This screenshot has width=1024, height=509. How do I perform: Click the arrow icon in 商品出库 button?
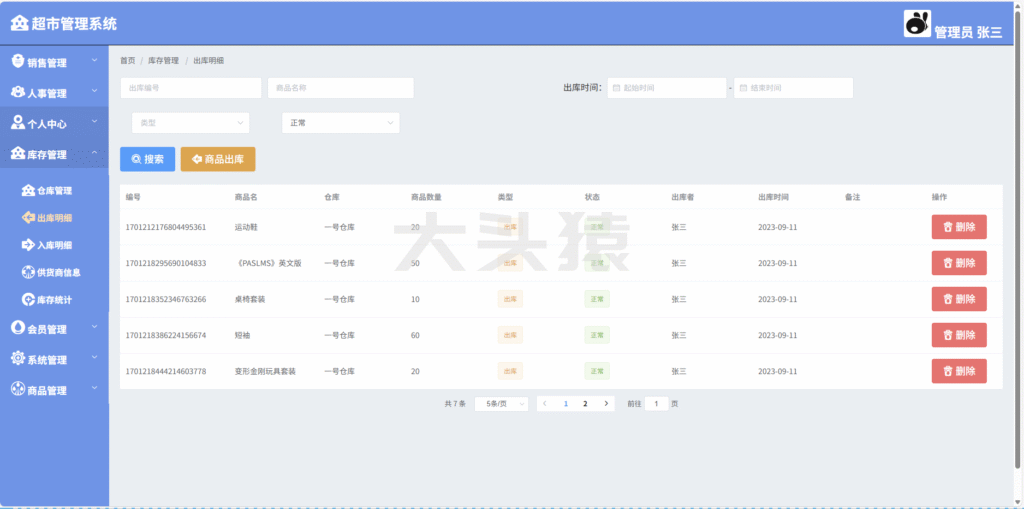coord(197,159)
